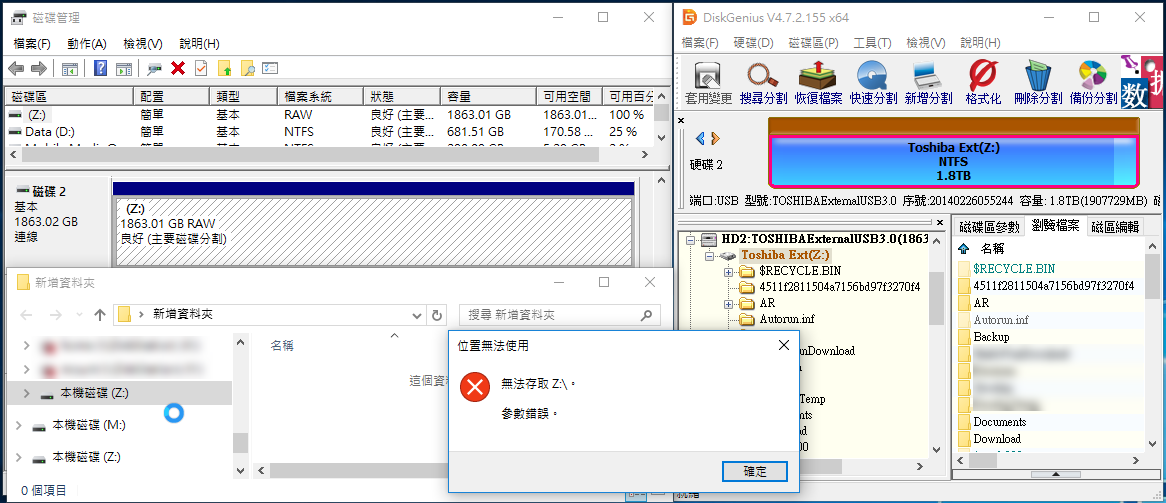
Task: Click orange next-disk arrow in DiskGenius
Action: pos(715,138)
